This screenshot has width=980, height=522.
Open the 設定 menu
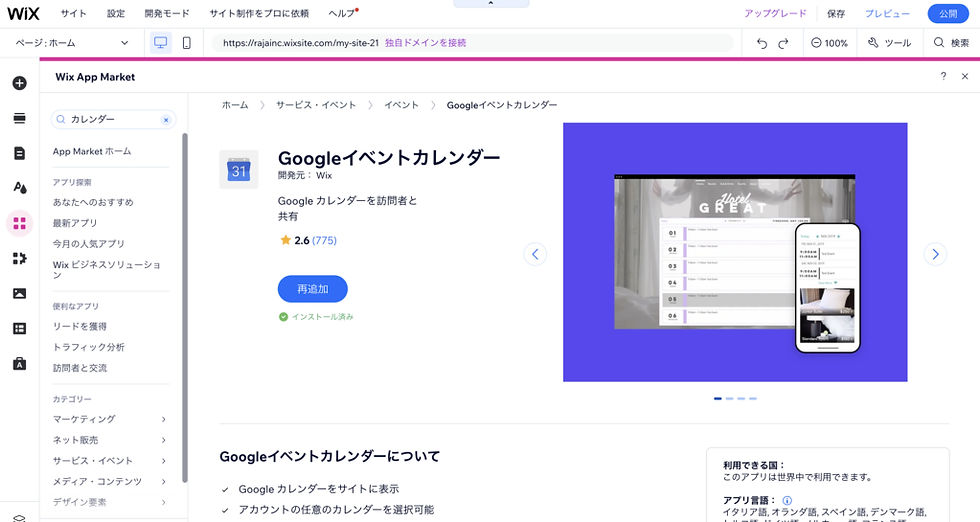click(x=116, y=13)
